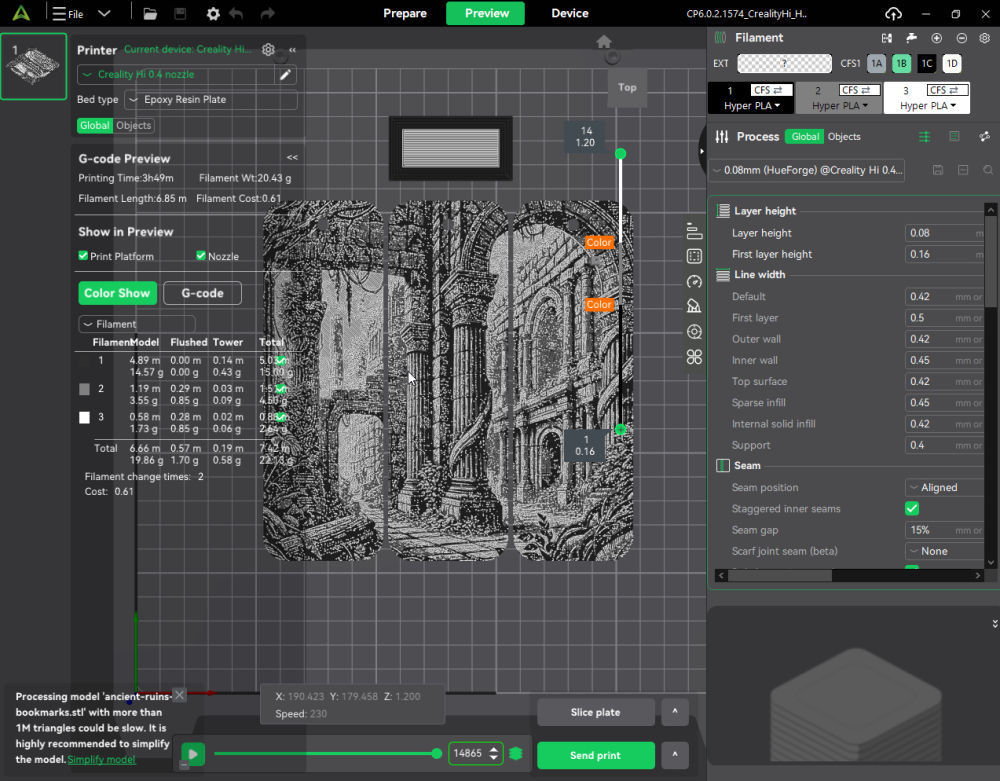Screen dimensions: 1000x781
Task: Open the Filament view type dropdown
Action: 136,324
